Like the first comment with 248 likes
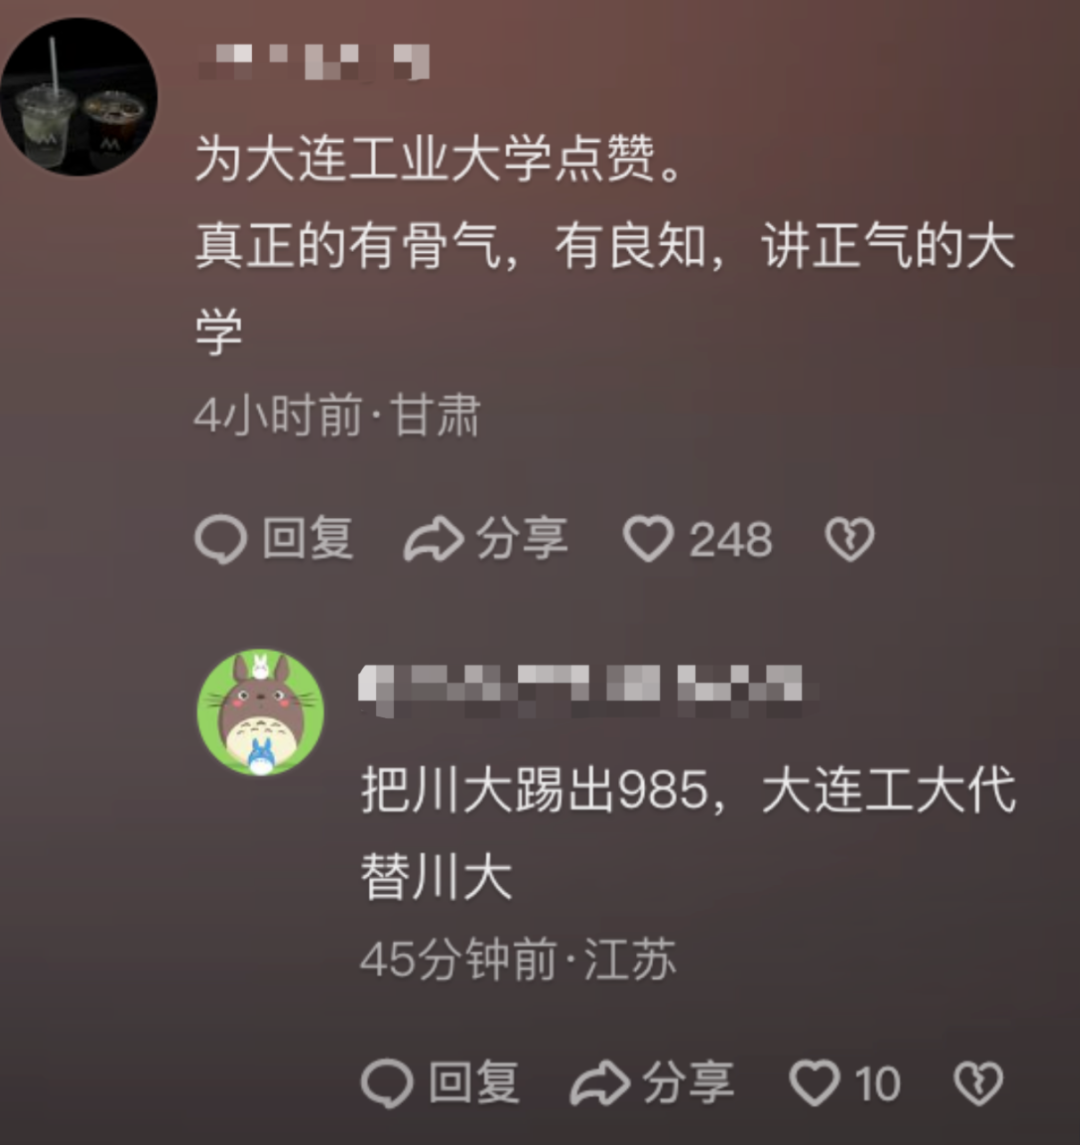The width and height of the screenshot is (1080, 1145). (648, 539)
